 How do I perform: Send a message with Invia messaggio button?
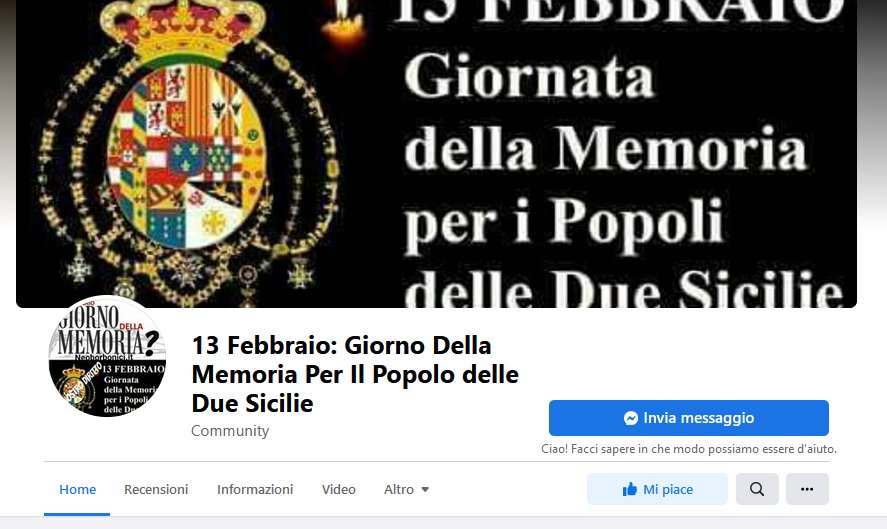[688, 418]
